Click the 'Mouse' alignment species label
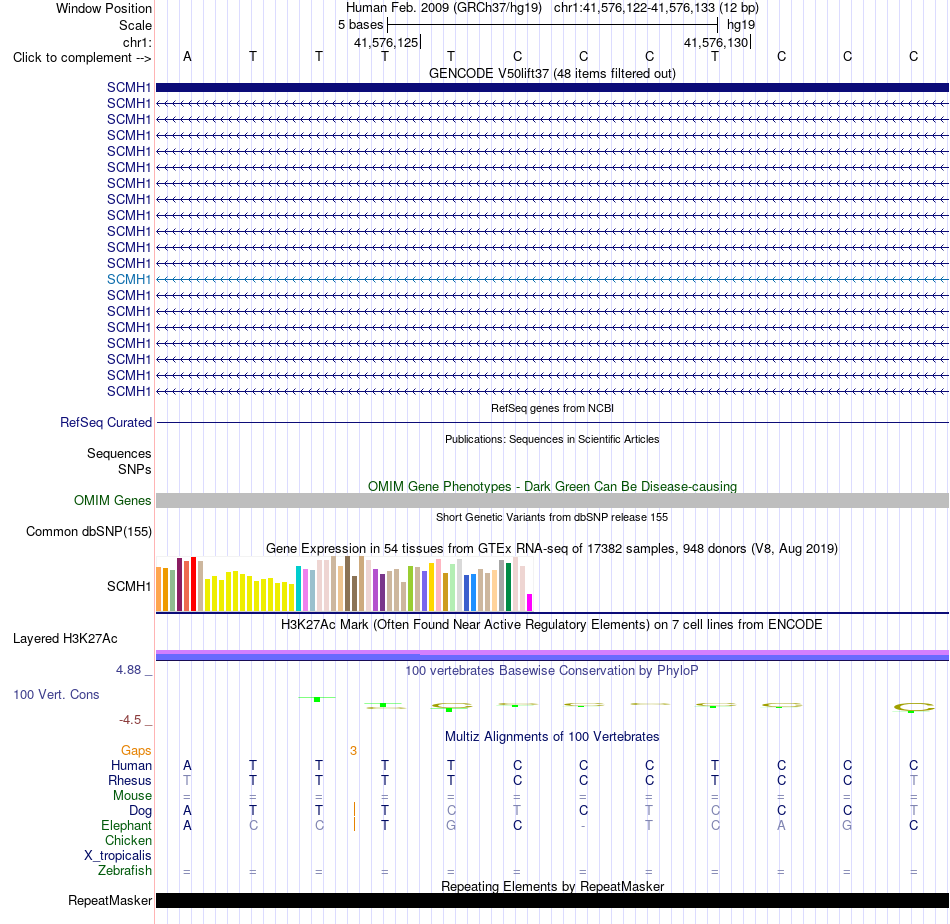 [x=132, y=796]
